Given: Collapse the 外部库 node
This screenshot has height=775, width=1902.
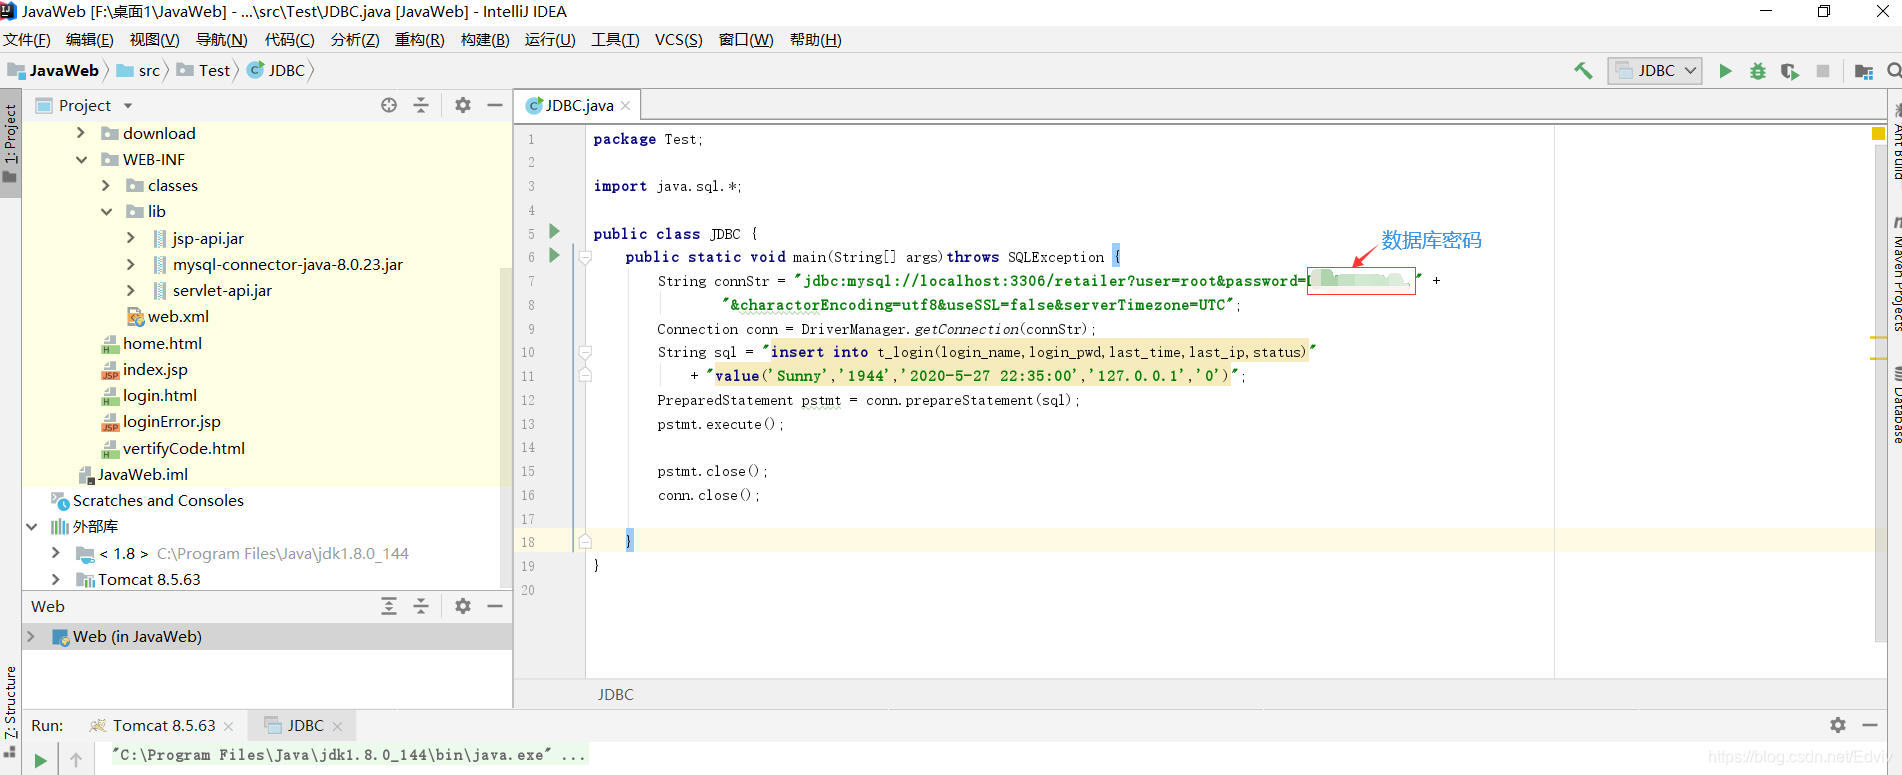Looking at the screenshot, I should point(31,526).
